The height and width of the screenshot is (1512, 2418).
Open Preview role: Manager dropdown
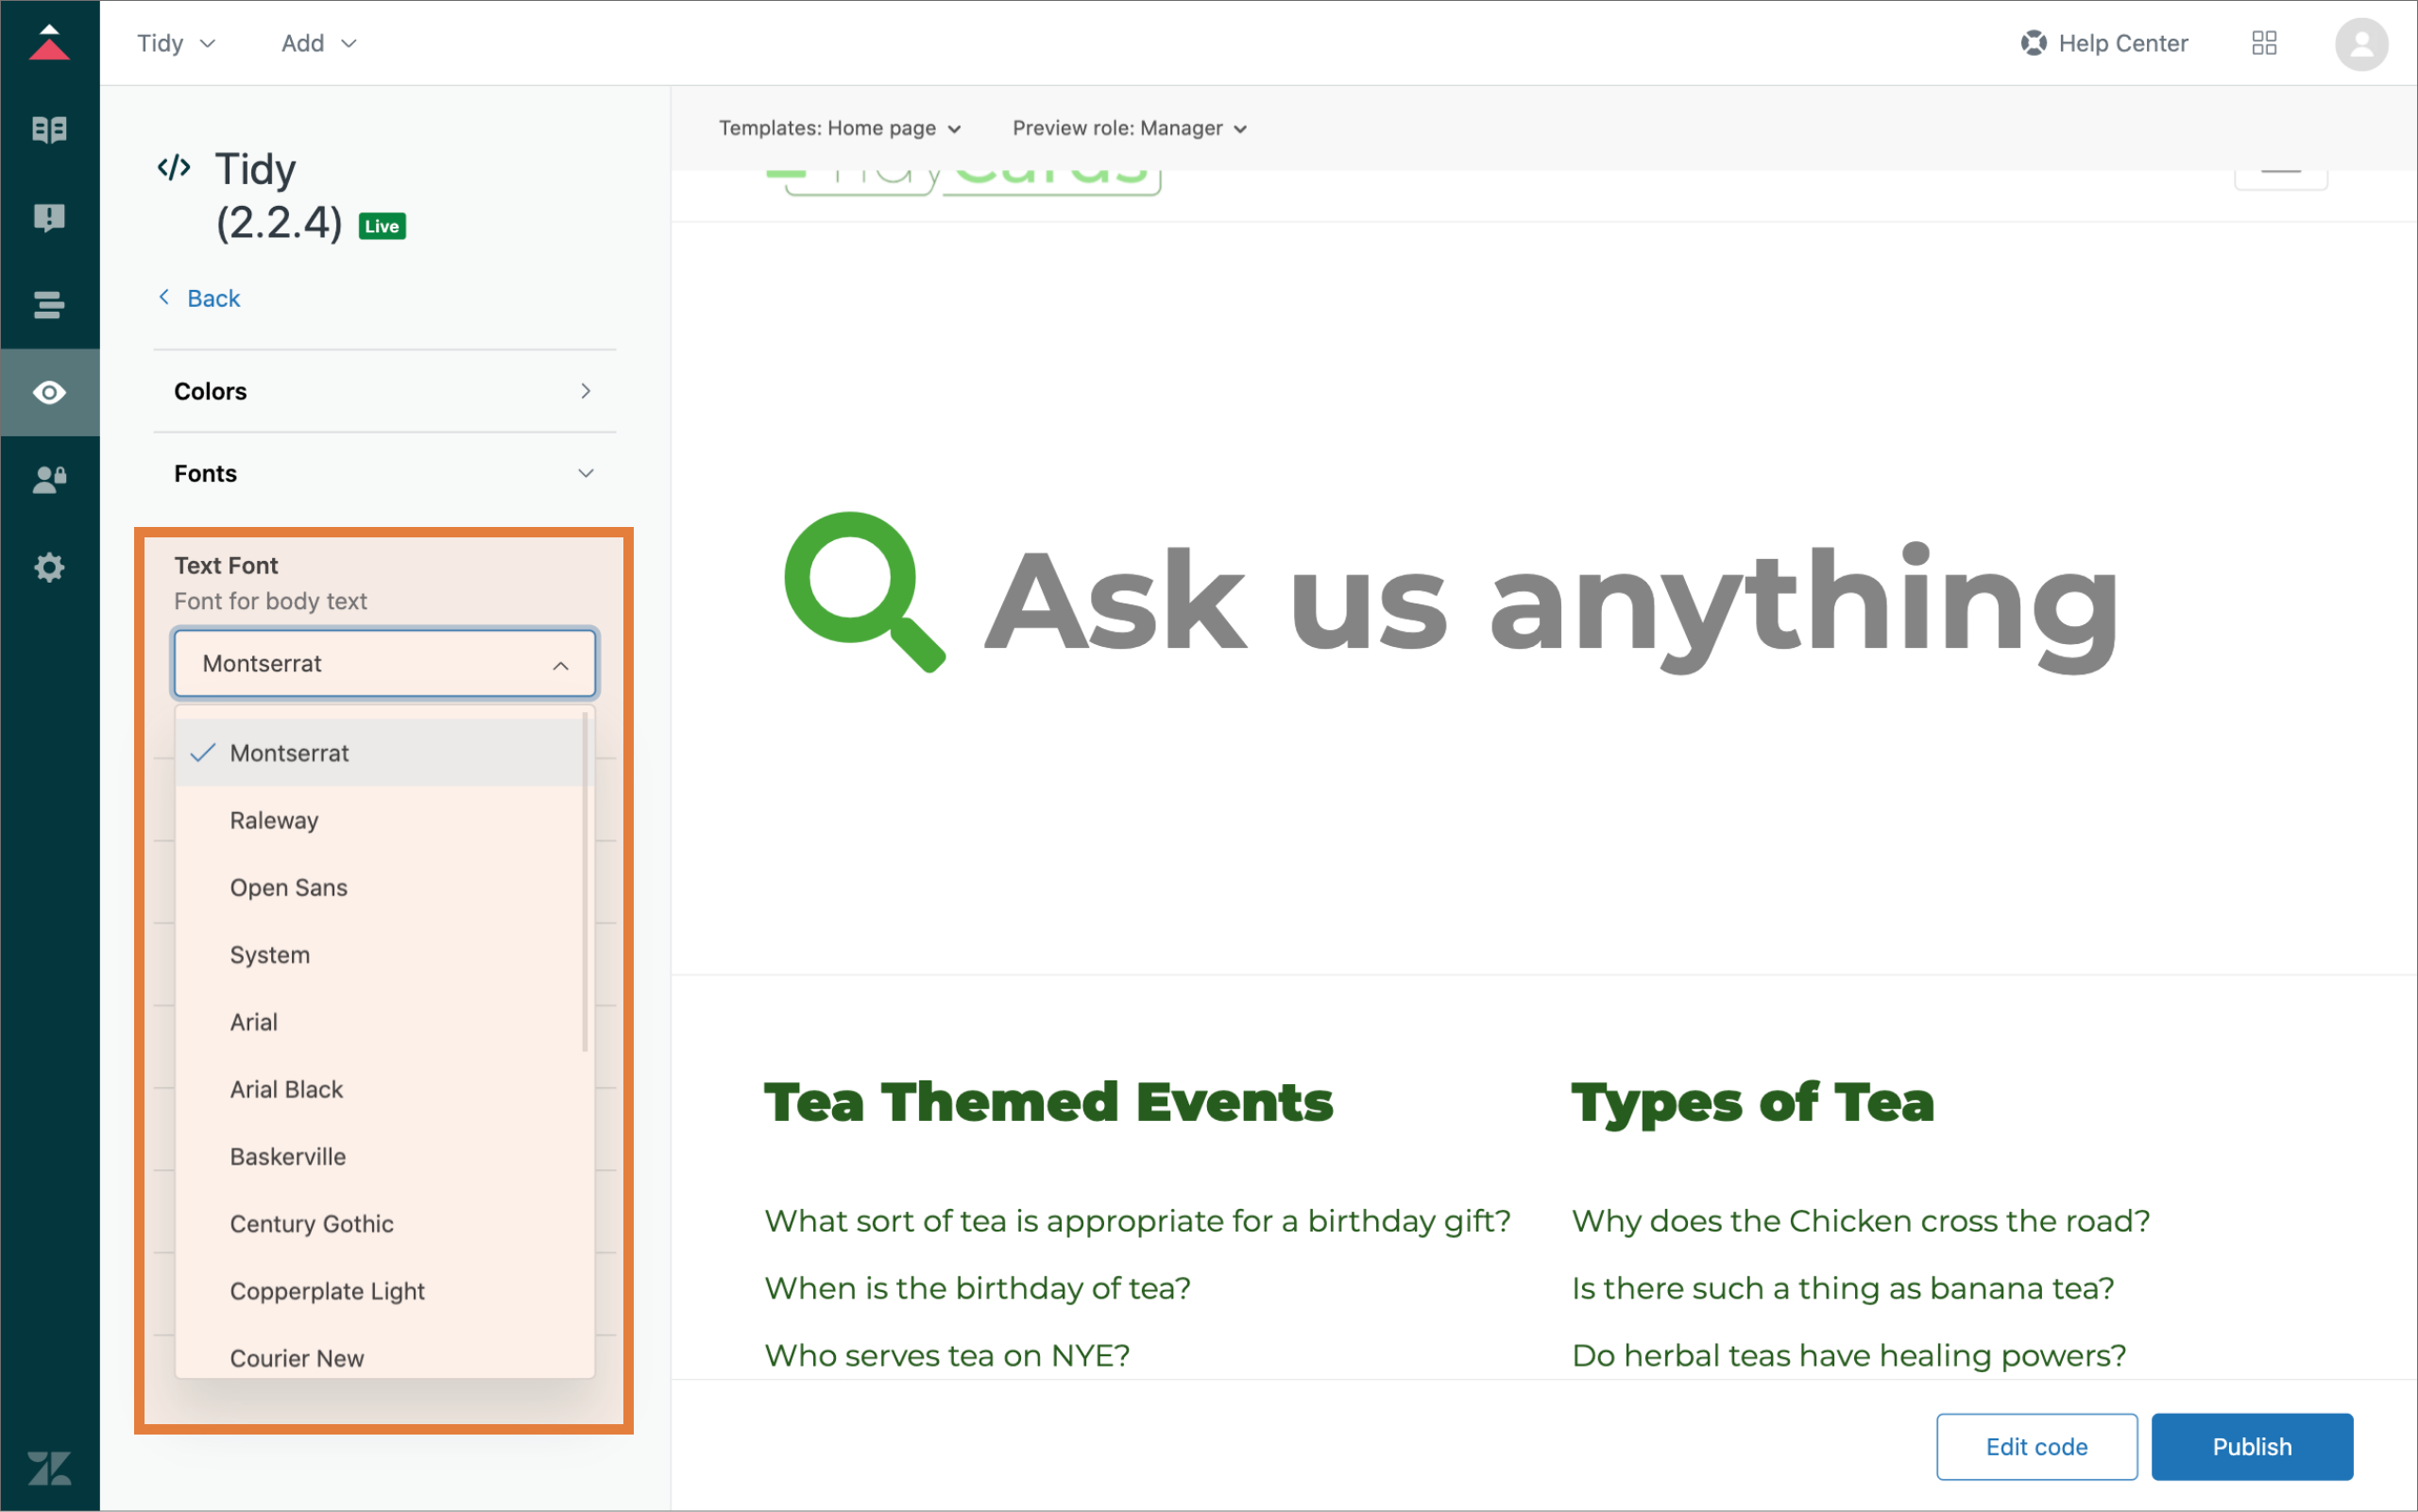[x=1129, y=128]
